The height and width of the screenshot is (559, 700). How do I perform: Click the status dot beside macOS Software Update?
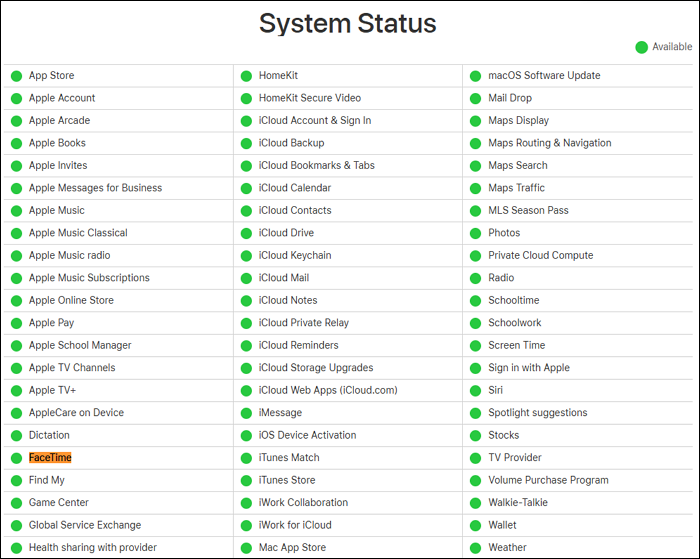pos(475,76)
